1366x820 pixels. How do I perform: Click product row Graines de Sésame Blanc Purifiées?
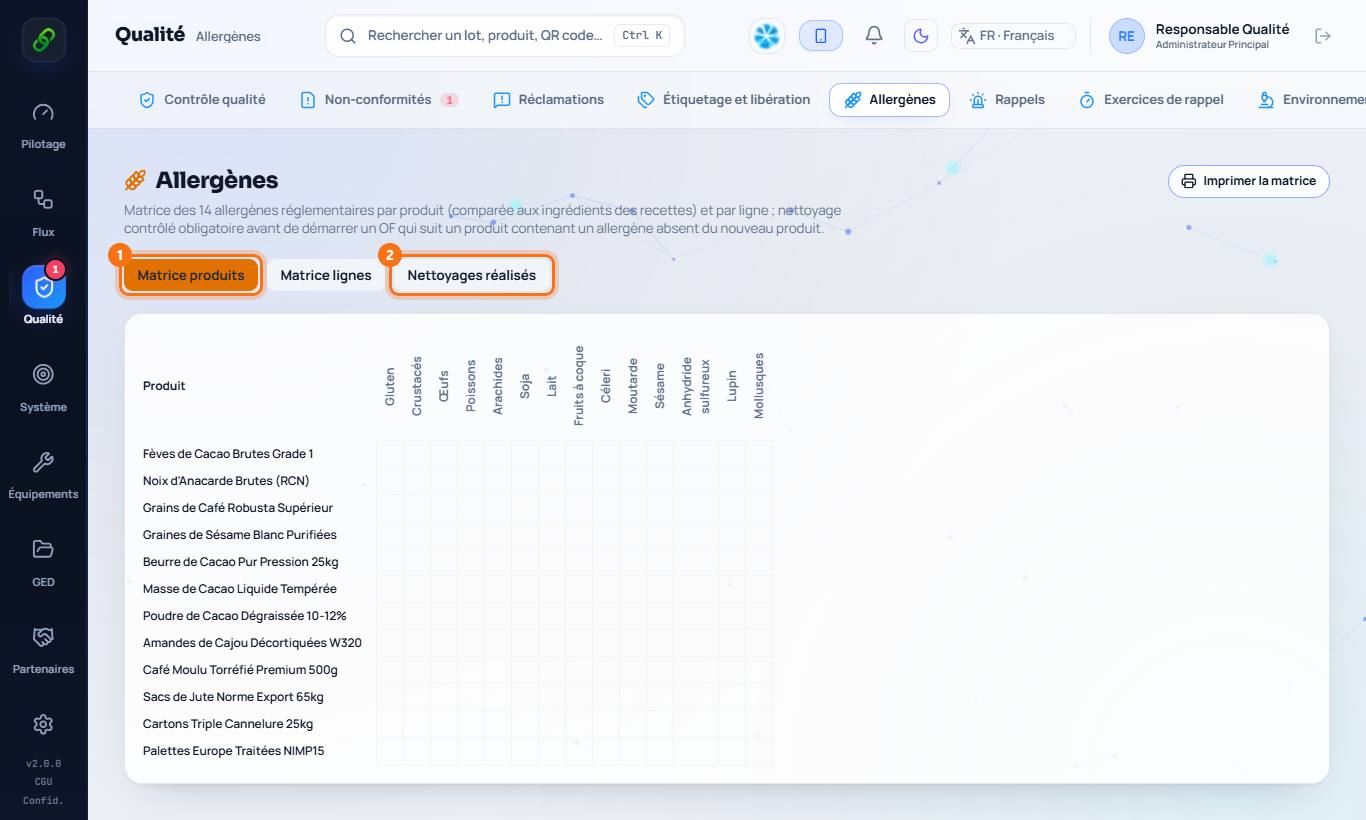458,535
